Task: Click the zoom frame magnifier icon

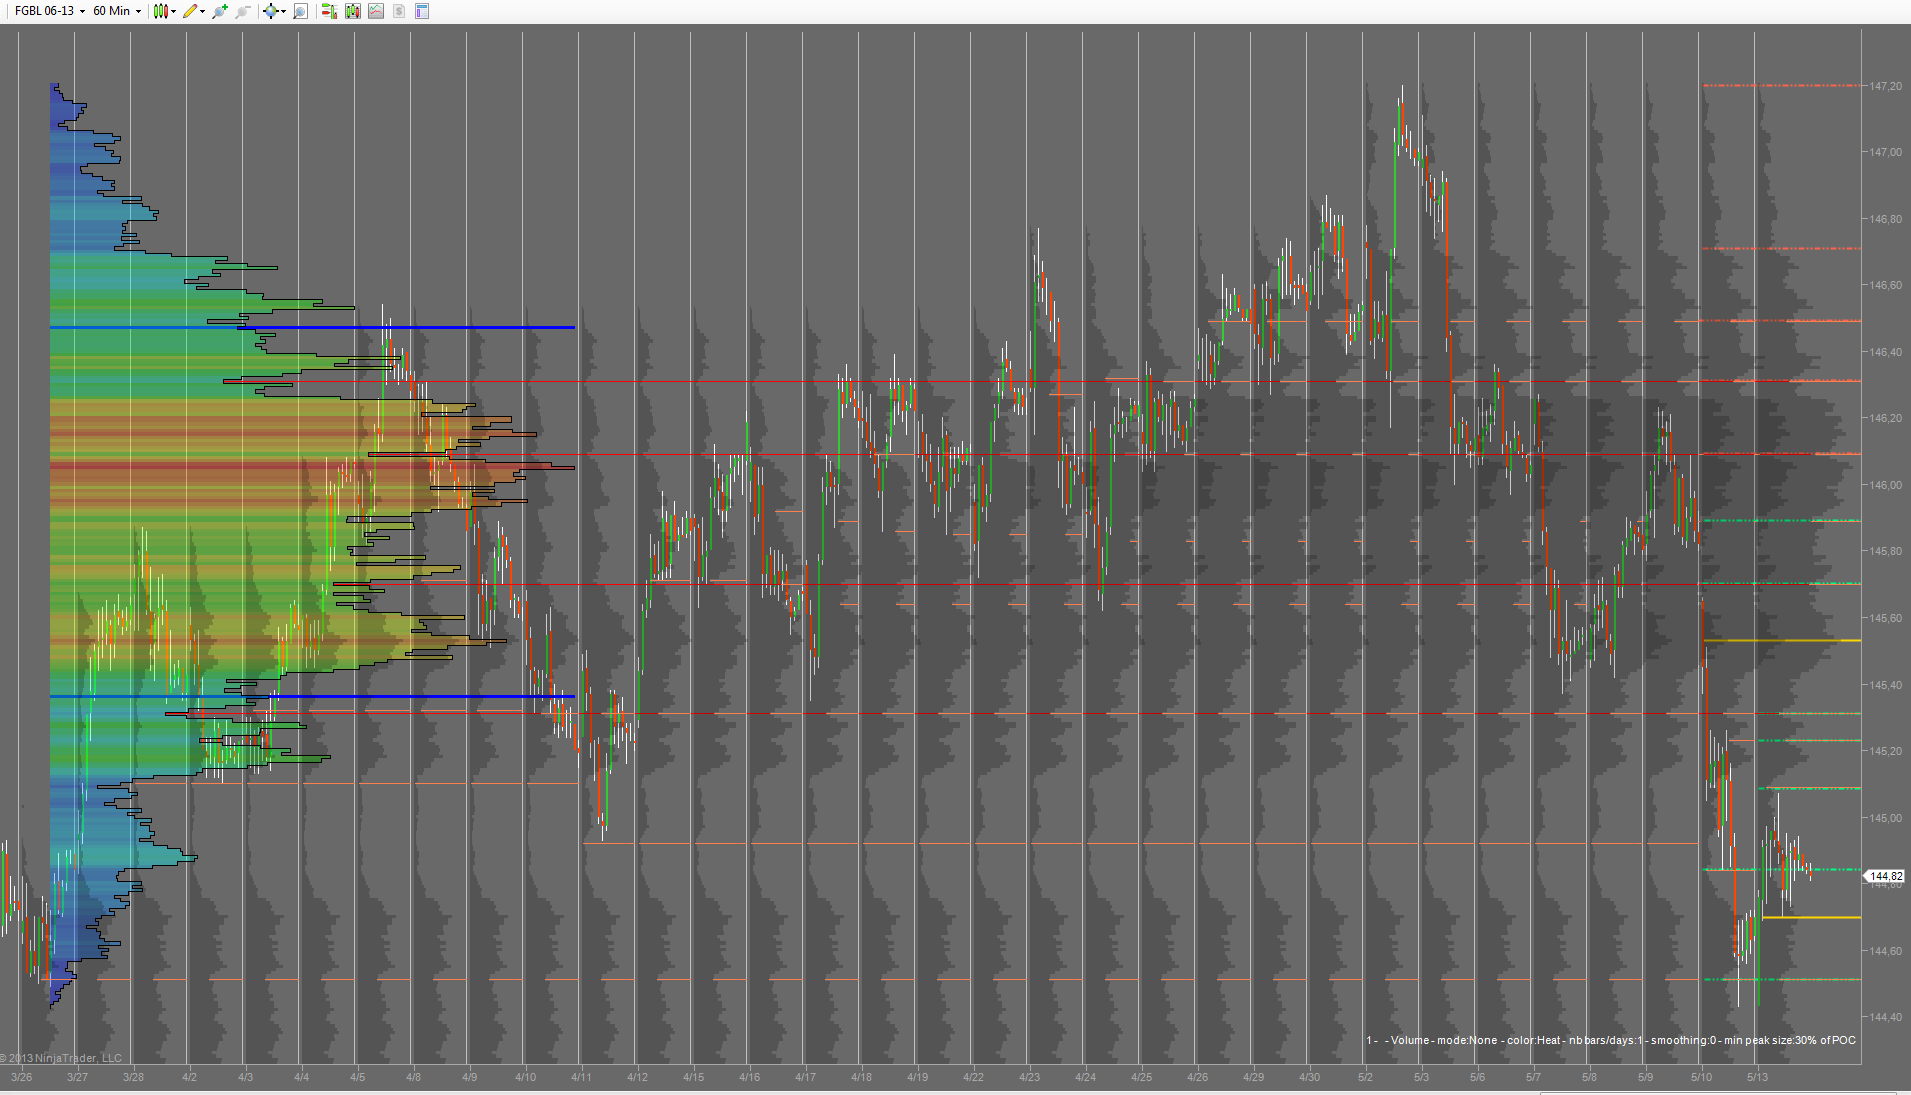Action: [x=300, y=11]
